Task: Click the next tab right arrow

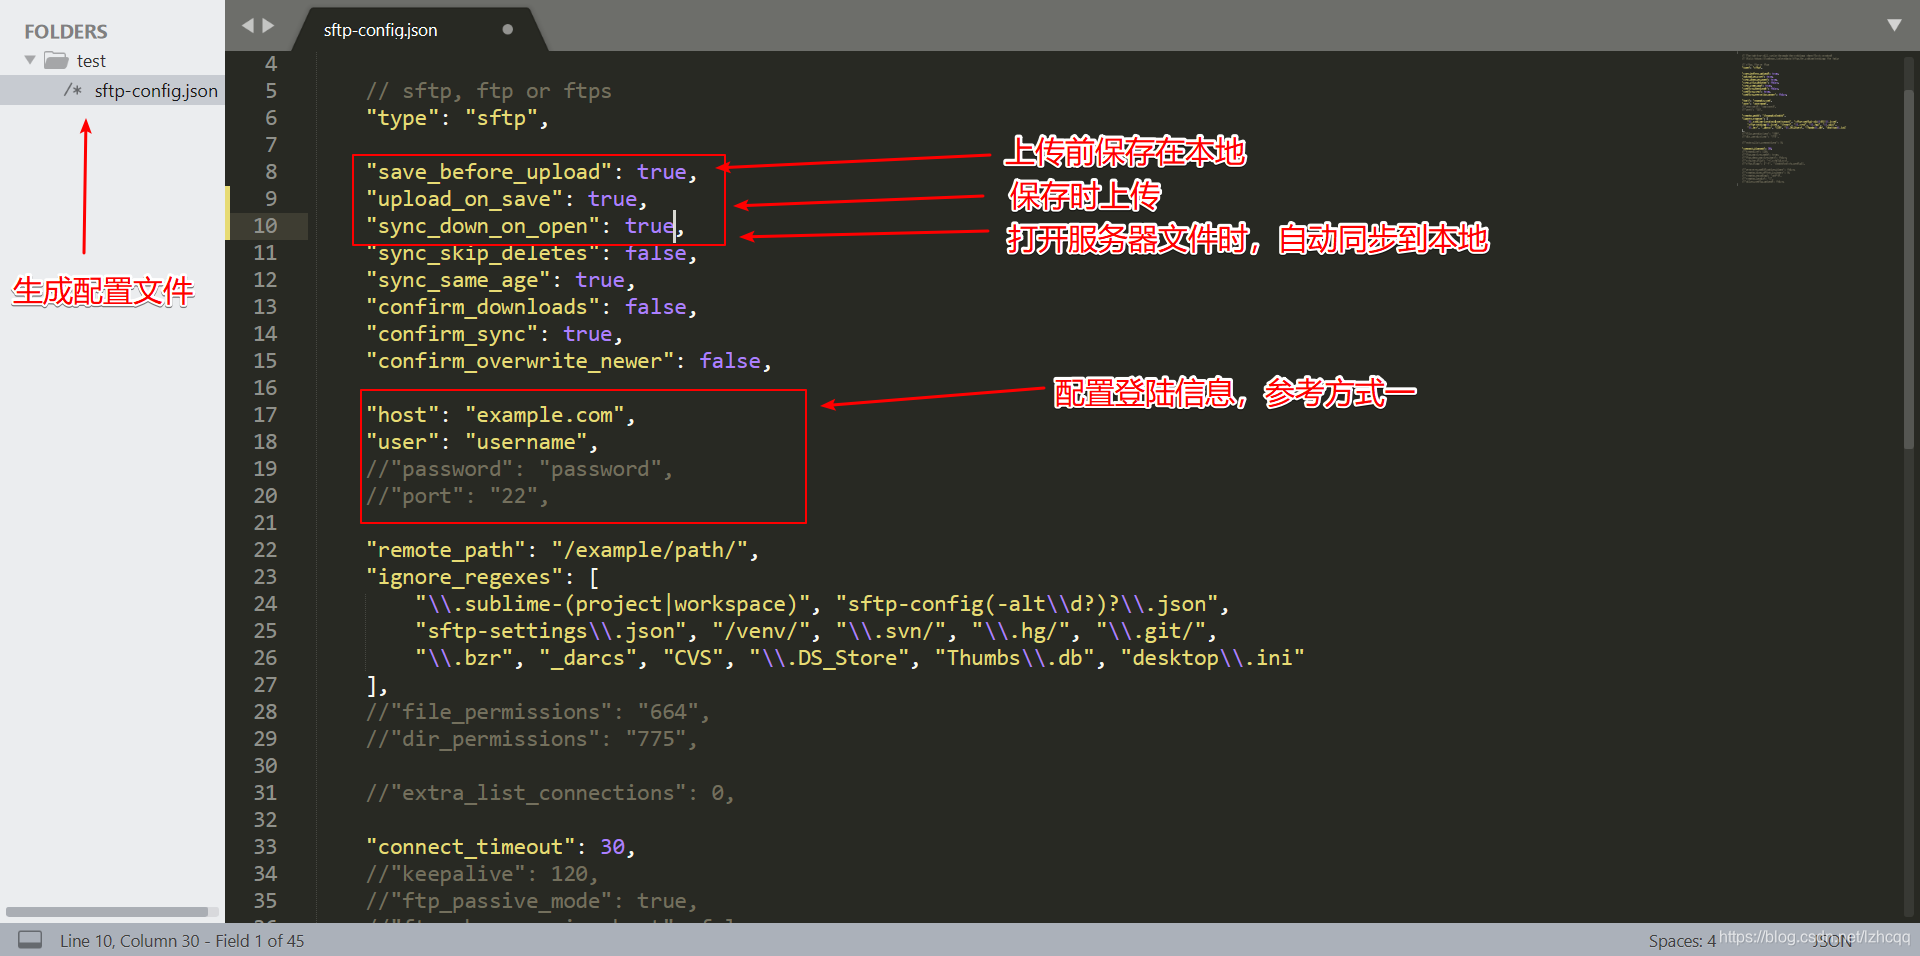Action: pos(268,26)
